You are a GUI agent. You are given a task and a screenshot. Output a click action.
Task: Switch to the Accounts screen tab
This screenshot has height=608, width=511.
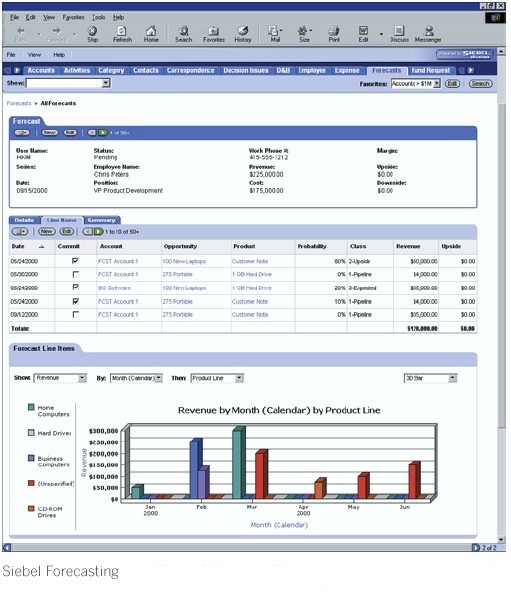click(41, 70)
